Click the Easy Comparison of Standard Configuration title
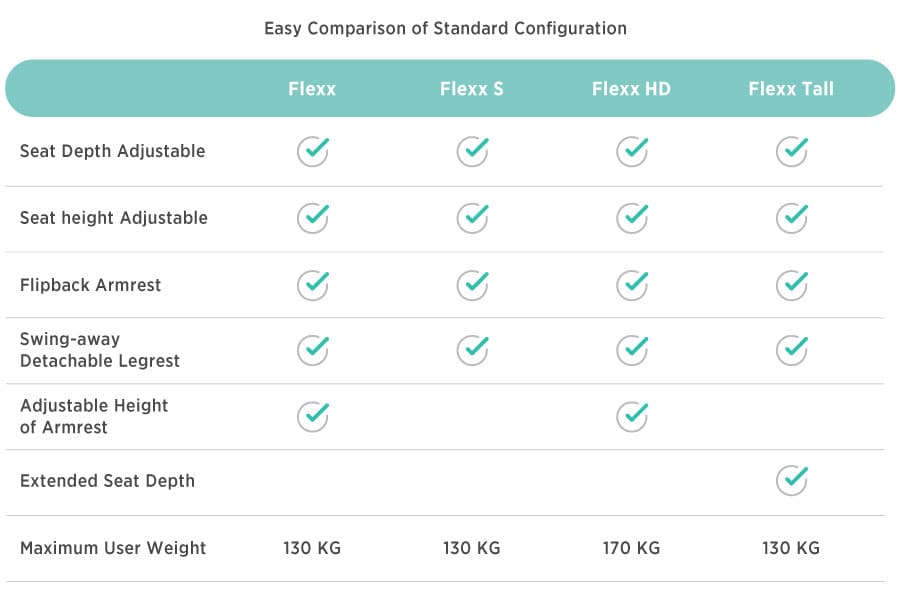The width and height of the screenshot is (900, 589). point(445,29)
